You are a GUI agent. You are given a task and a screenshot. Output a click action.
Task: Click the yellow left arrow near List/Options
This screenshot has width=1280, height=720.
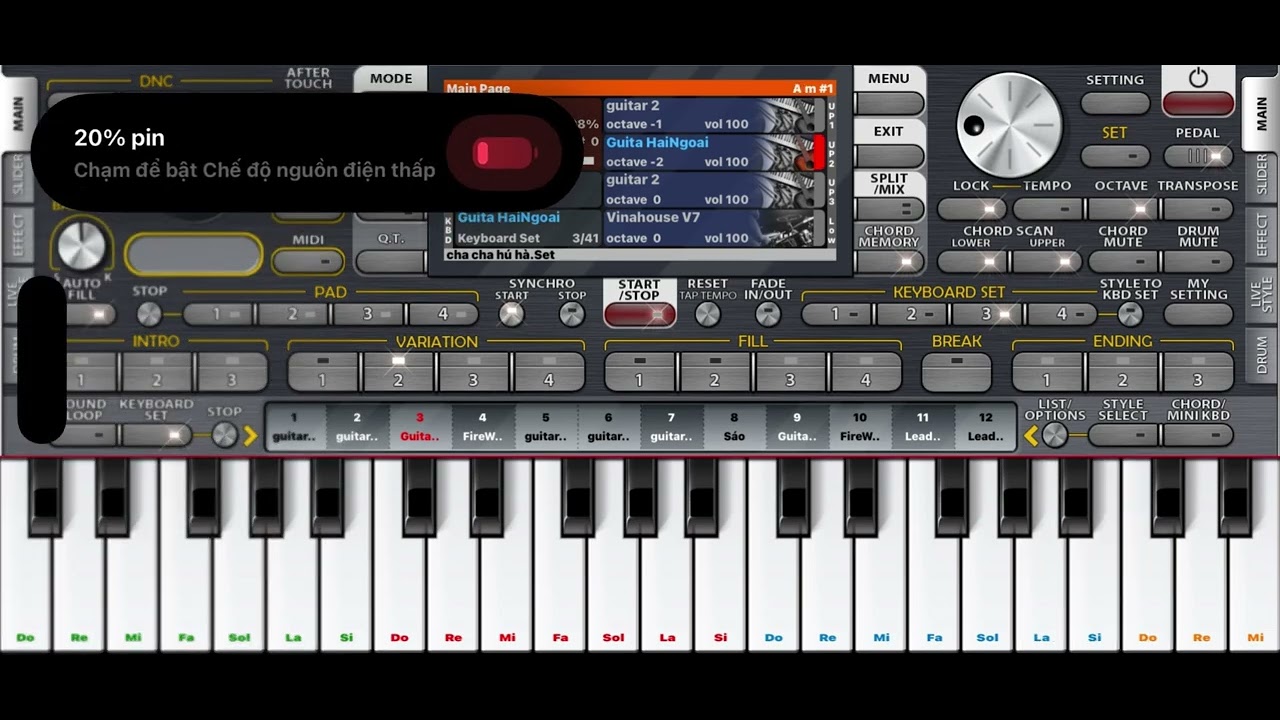tap(1032, 435)
